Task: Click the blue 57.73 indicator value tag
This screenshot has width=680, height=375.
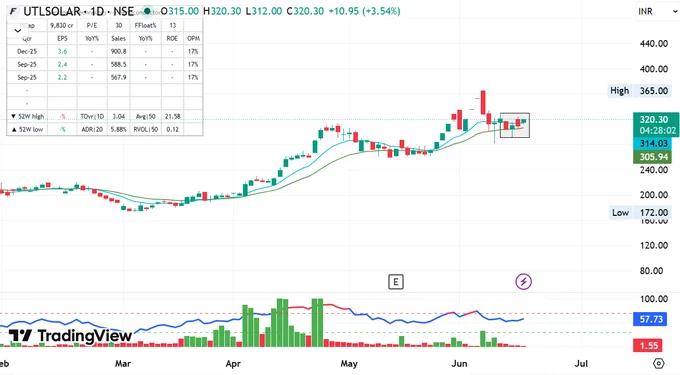Action: [651, 319]
